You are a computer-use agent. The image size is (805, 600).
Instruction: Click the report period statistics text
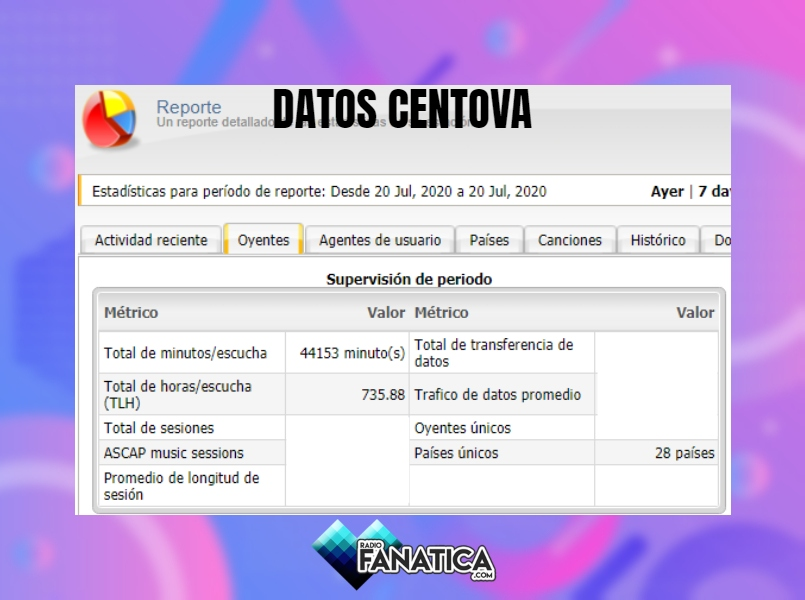click(x=319, y=191)
